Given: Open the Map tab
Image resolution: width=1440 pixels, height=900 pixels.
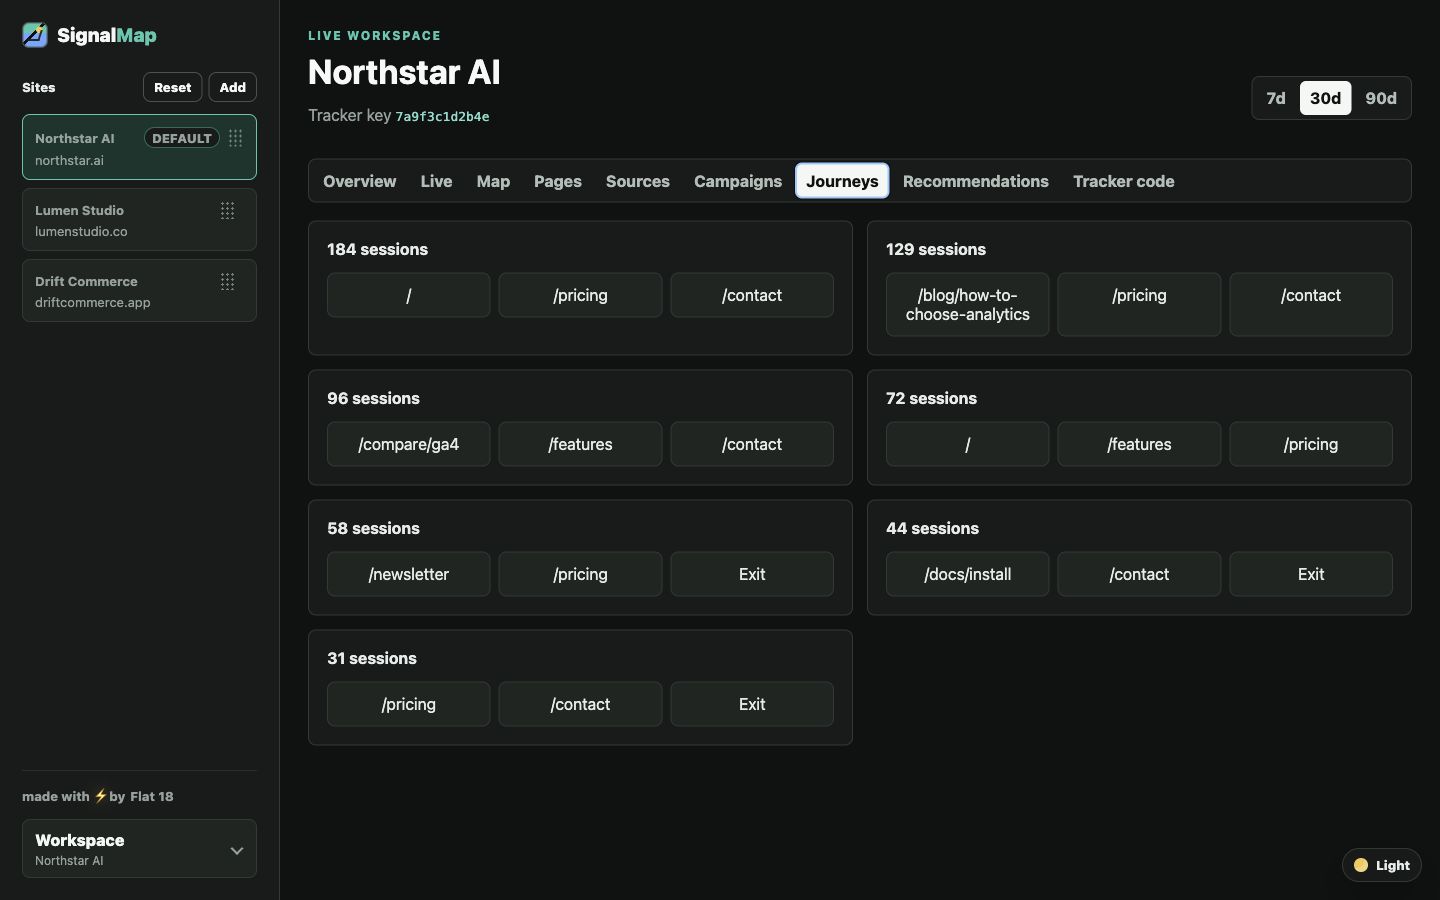Looking at the screenshot, I should coord(493,181).
